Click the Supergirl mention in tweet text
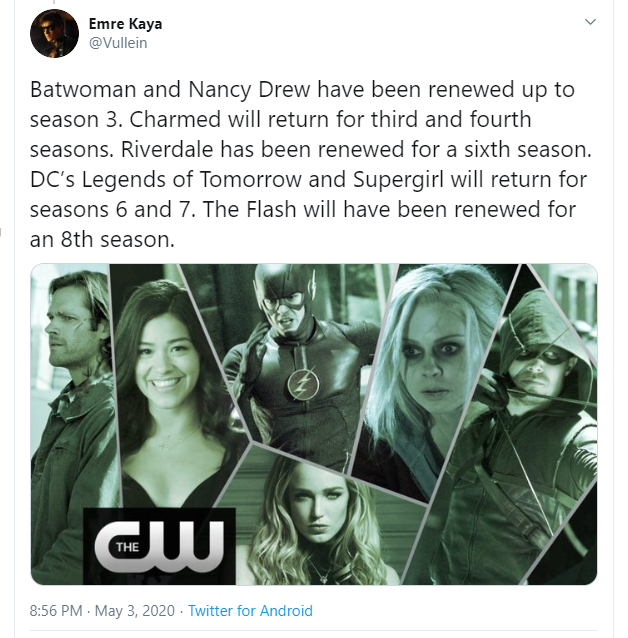 [x=398, y=179]
